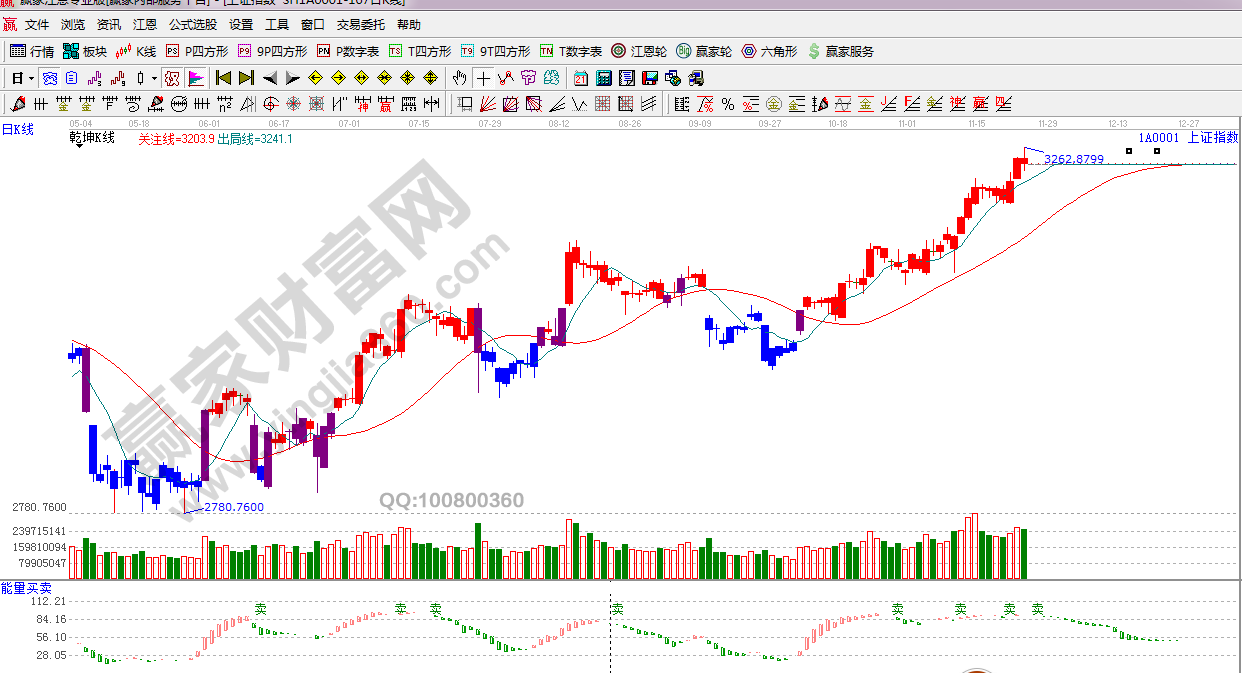Click the floppy disk save icon
This screenshot has width=1242, height=673.
point(651,78)
